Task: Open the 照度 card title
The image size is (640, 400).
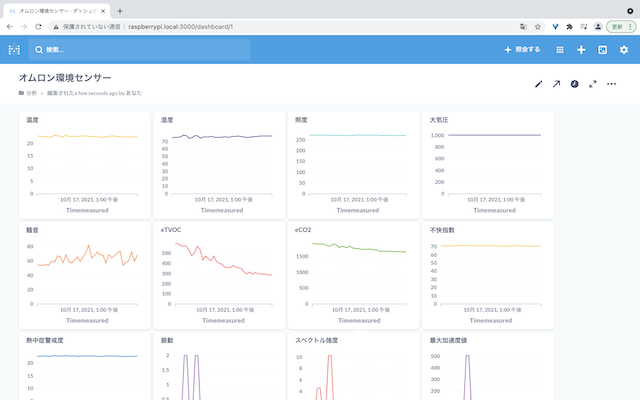Action: (301, 120)
